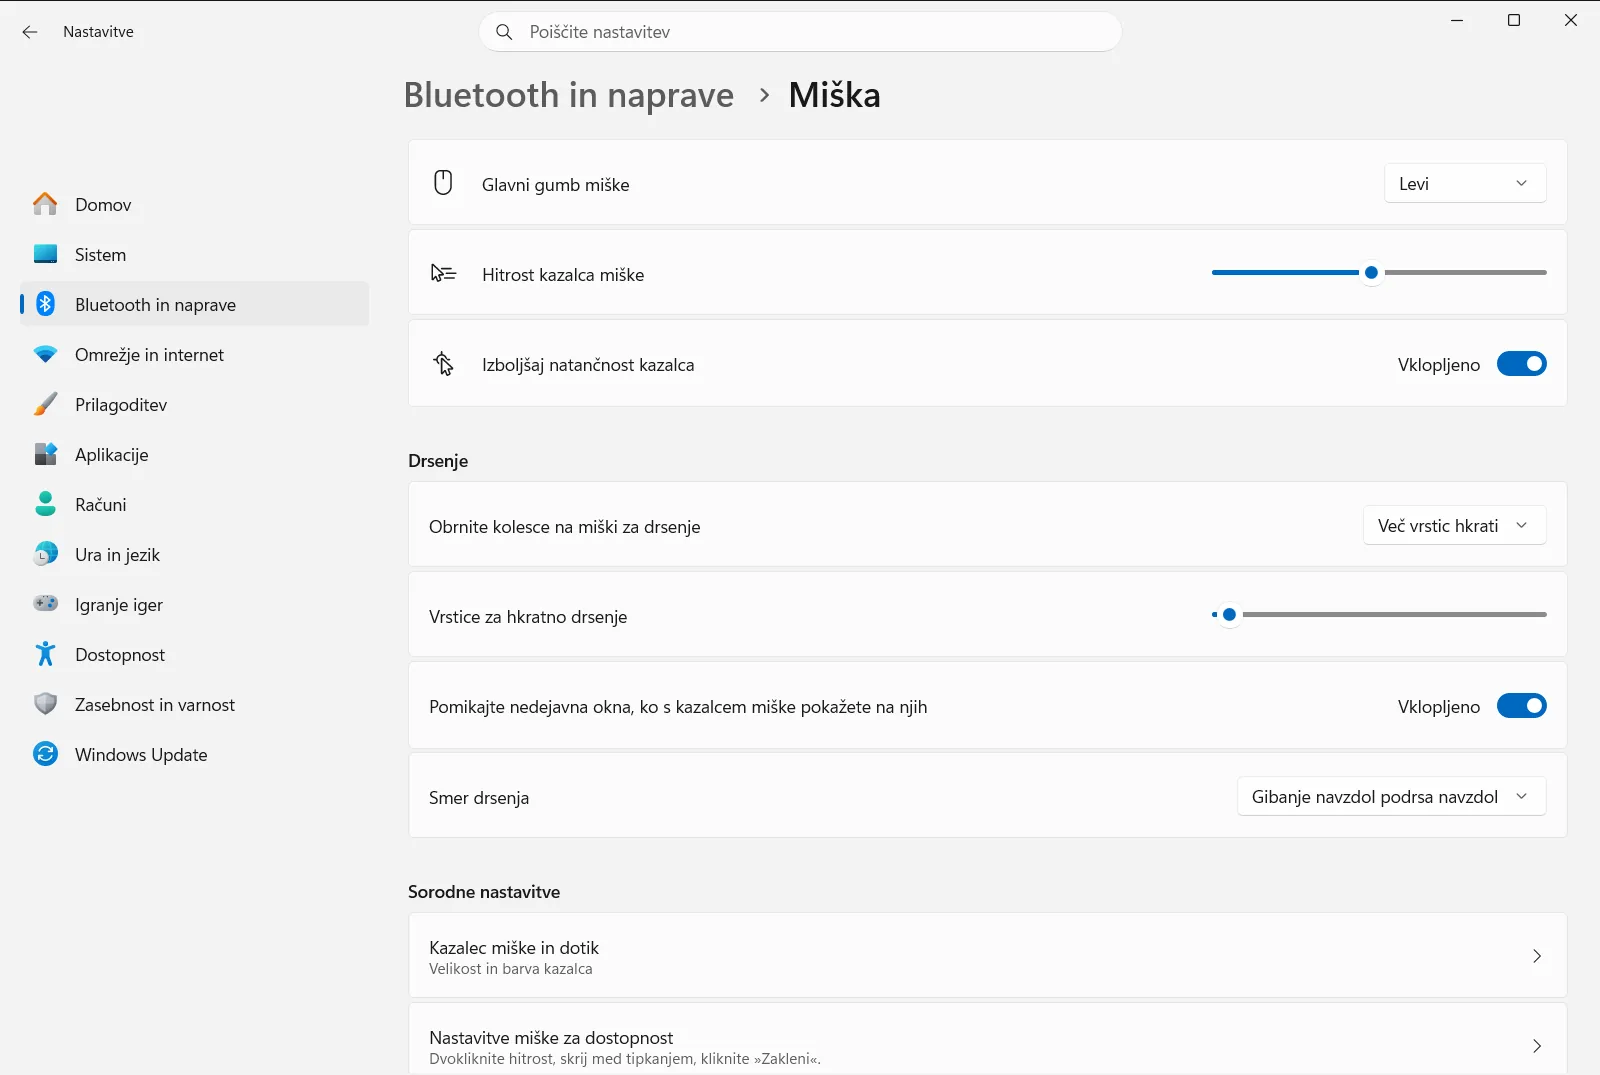Open Nastavitve miške za dostopnost

[987, 1039]
